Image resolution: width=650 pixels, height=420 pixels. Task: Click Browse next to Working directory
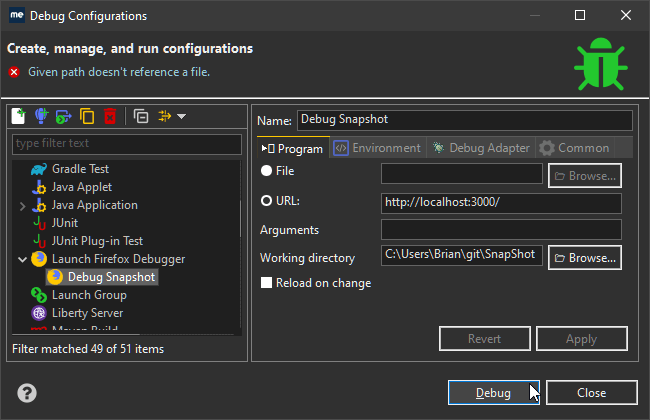pos(584,257)
